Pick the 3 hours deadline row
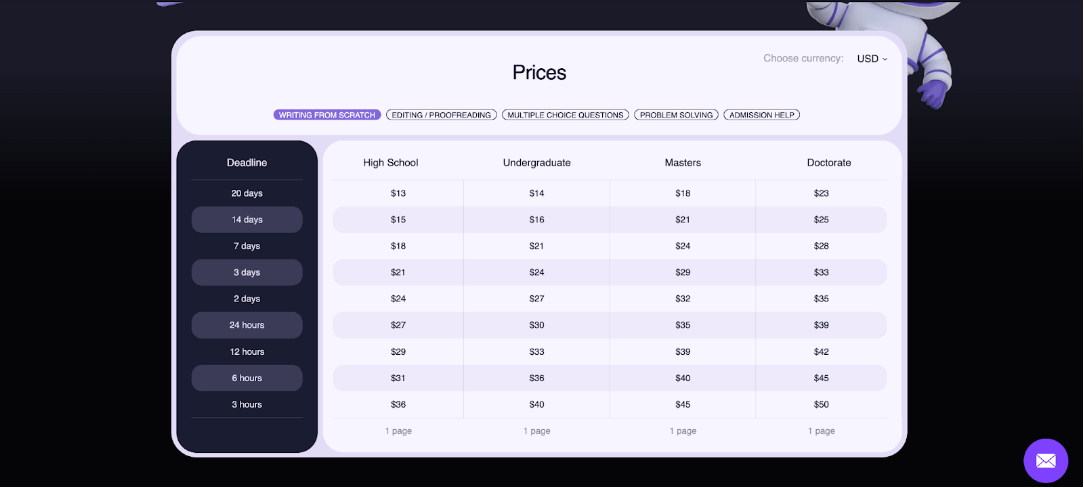This screenshot has height=488, width=1084. [247, 405]
